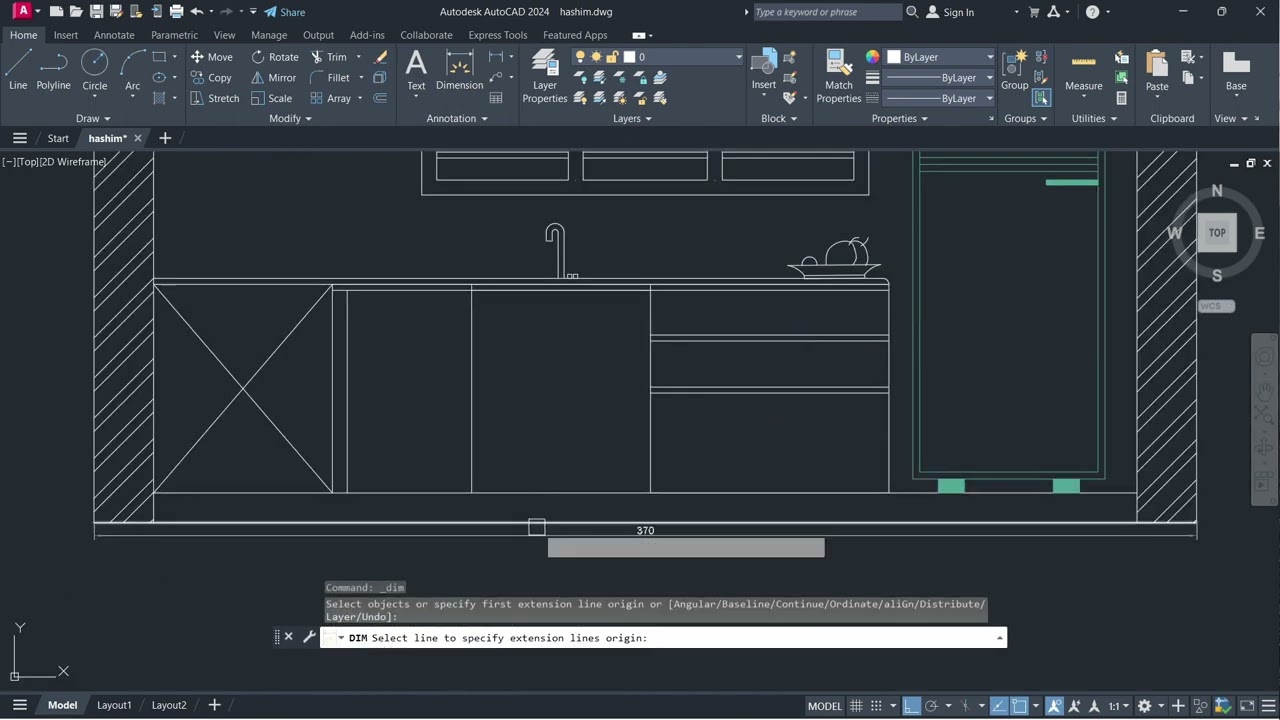Open the Quick Calculator icon
The image size is (1280, 720).
tap(1121, 99)
